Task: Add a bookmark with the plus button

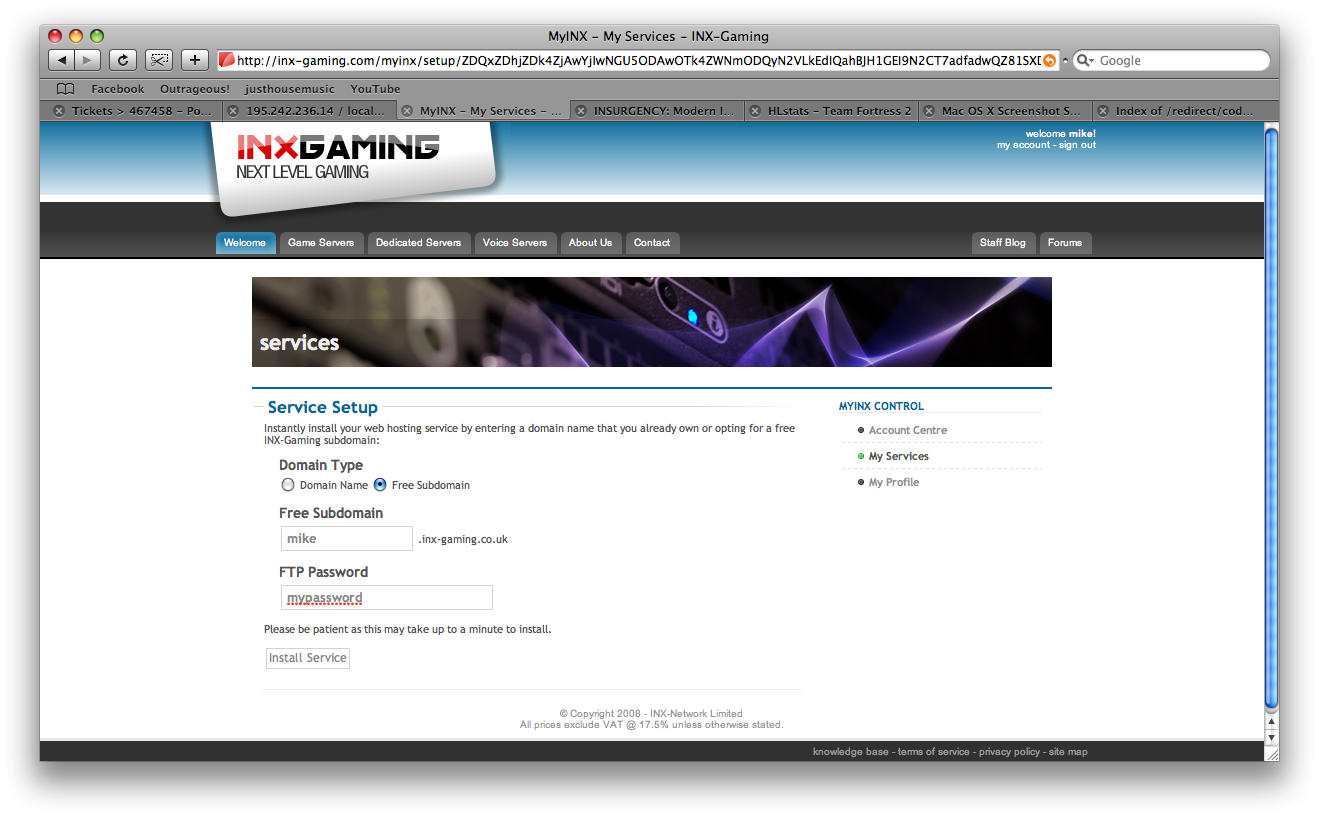Action: pyautogui.click(x=194, y=60)
